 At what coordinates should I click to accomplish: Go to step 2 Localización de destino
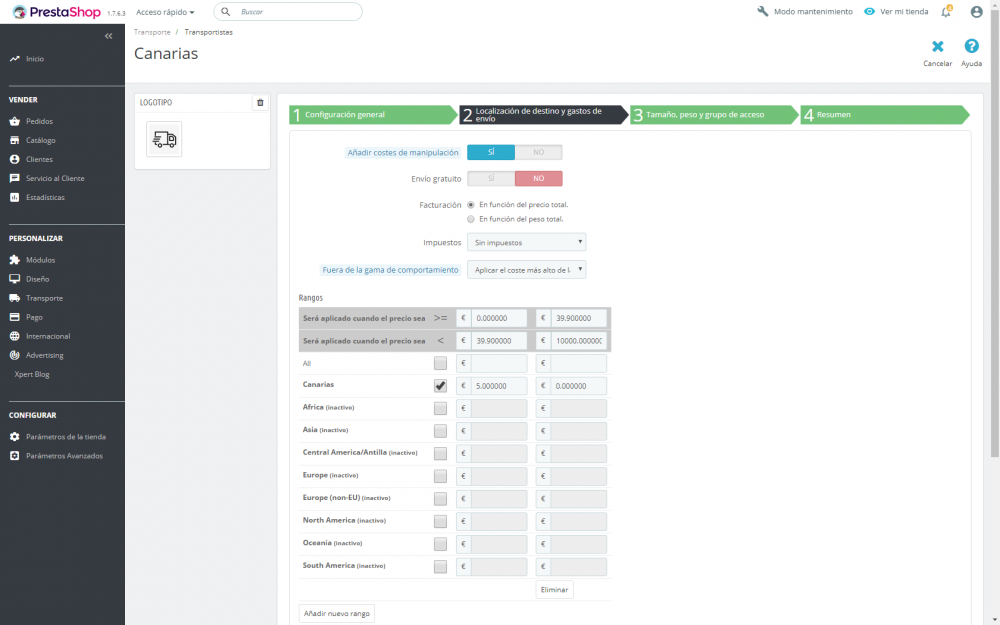click(x=543, y=115)
